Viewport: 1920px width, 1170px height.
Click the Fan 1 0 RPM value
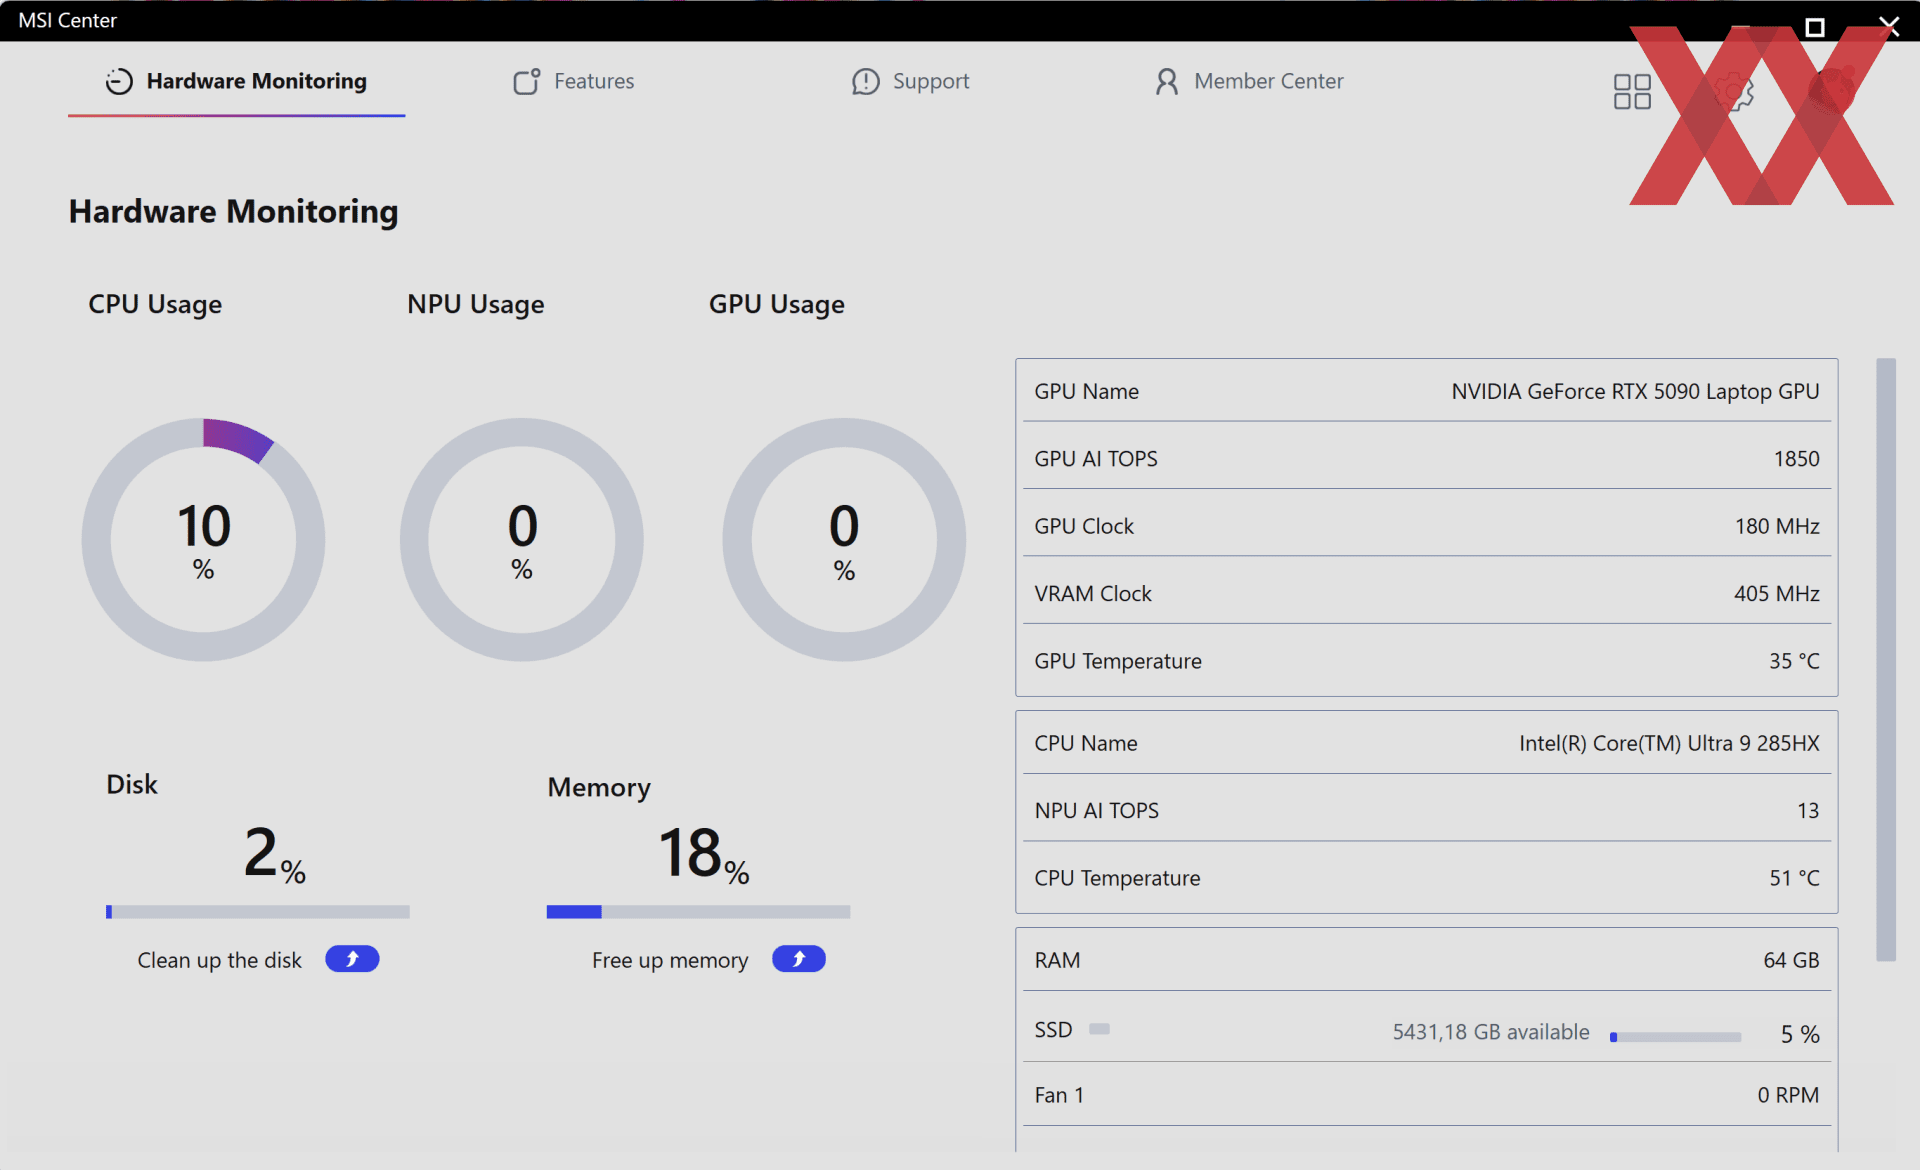click(1788, 1095)
